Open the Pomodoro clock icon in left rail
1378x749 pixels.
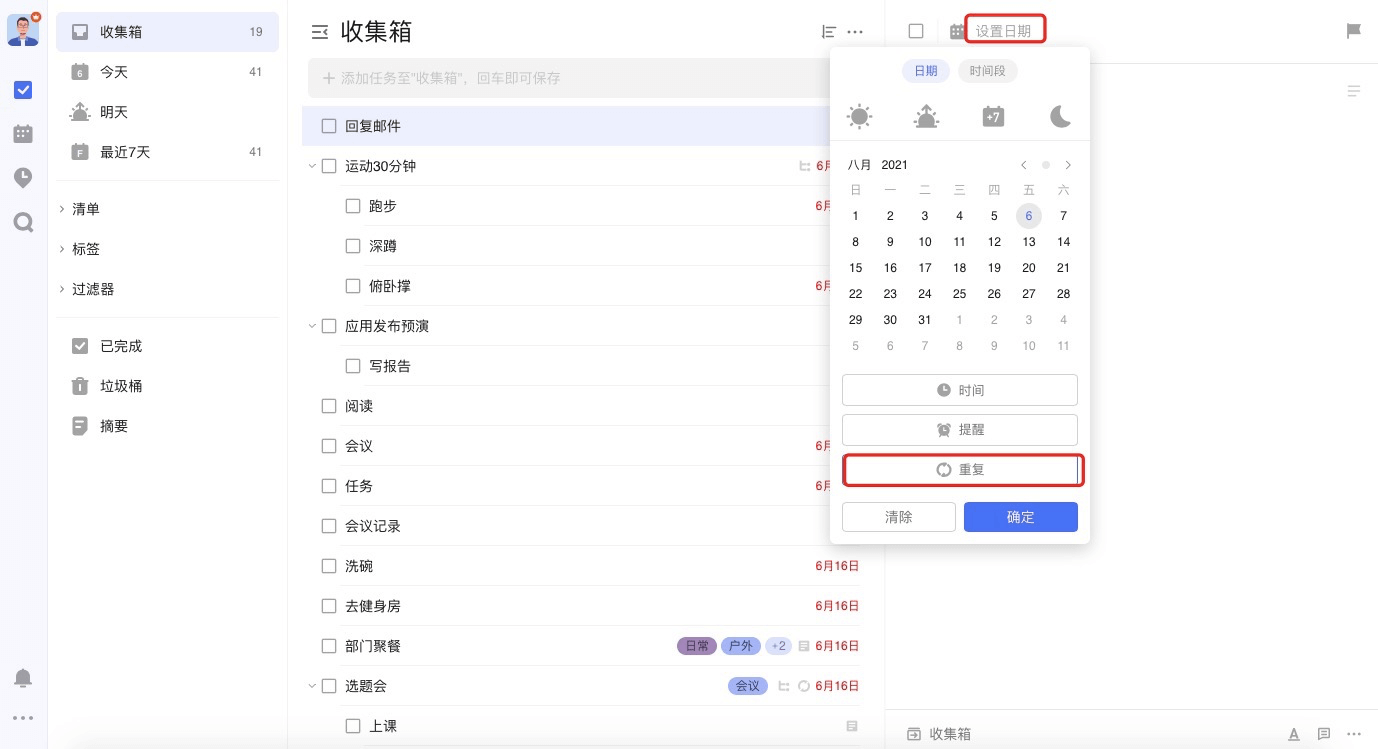point(23,177)
